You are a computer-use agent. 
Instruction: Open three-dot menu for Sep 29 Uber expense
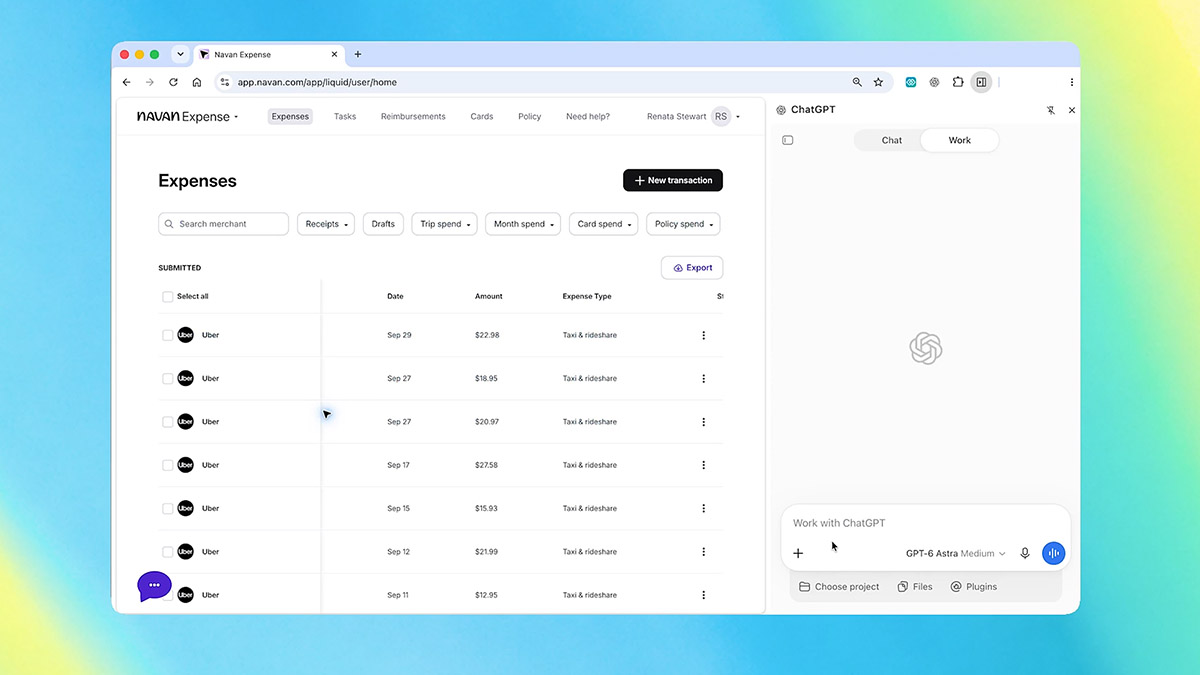704,335
